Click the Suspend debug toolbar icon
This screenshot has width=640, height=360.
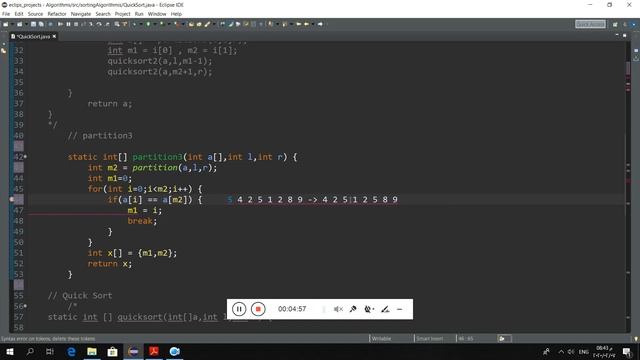tap(68, 24)
